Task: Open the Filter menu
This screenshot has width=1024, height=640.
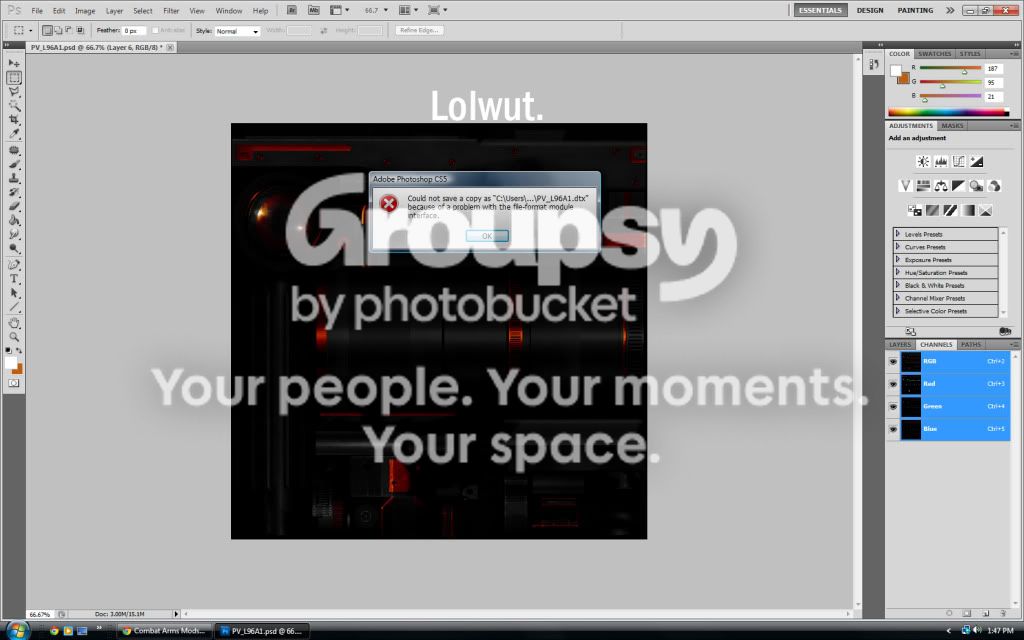Action: pyautogui.click(x=171, y=10)
